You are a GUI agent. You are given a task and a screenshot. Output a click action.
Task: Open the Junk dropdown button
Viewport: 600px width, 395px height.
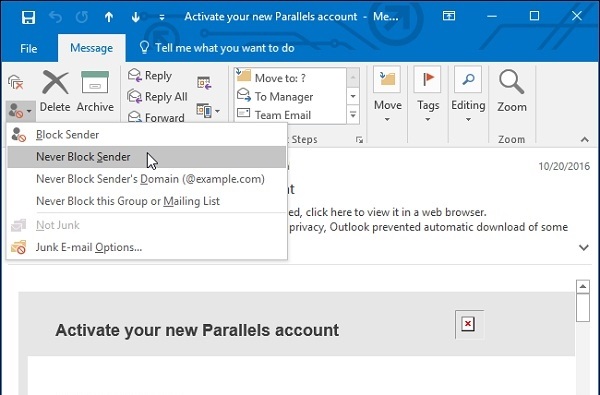(x=21, y=111)
